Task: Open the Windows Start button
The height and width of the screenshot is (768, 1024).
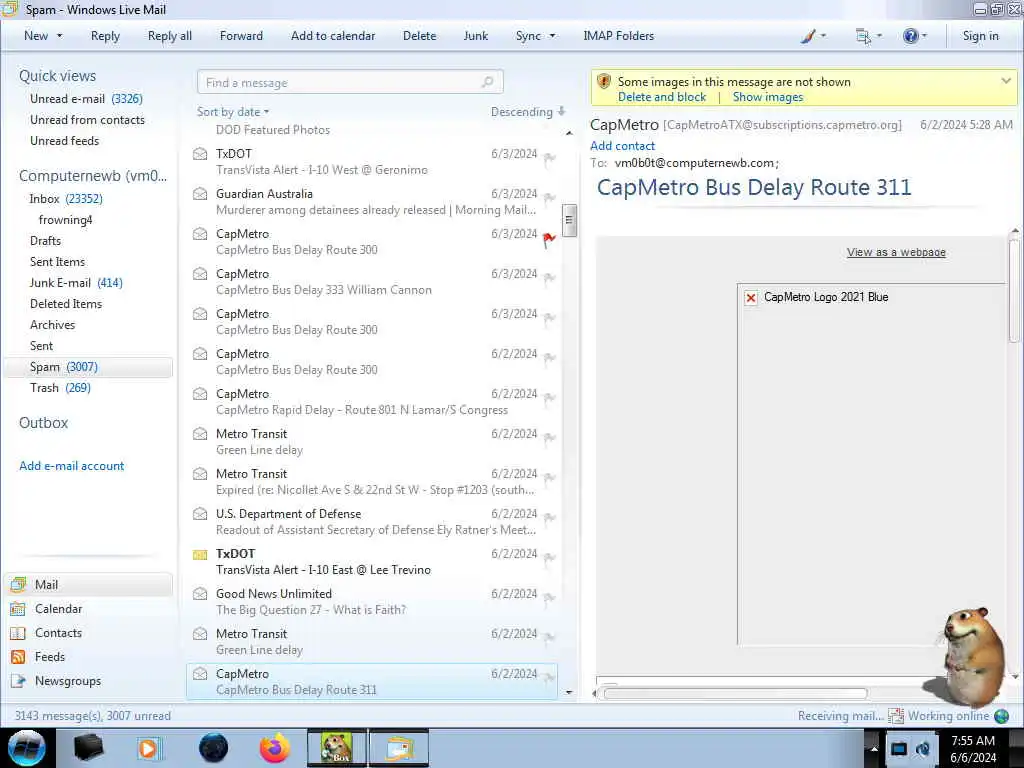Action: point(27,748)
